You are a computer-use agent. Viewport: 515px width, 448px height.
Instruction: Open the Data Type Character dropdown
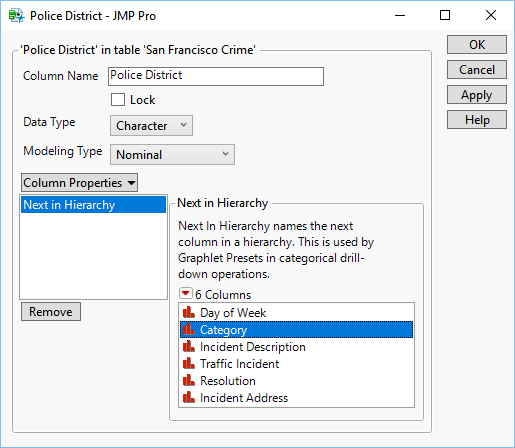click(151, 126)
